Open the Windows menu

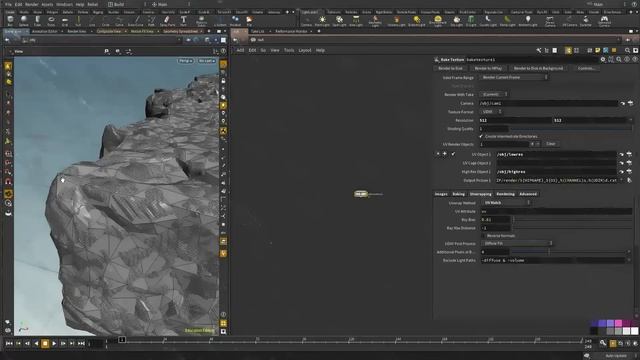64,4
